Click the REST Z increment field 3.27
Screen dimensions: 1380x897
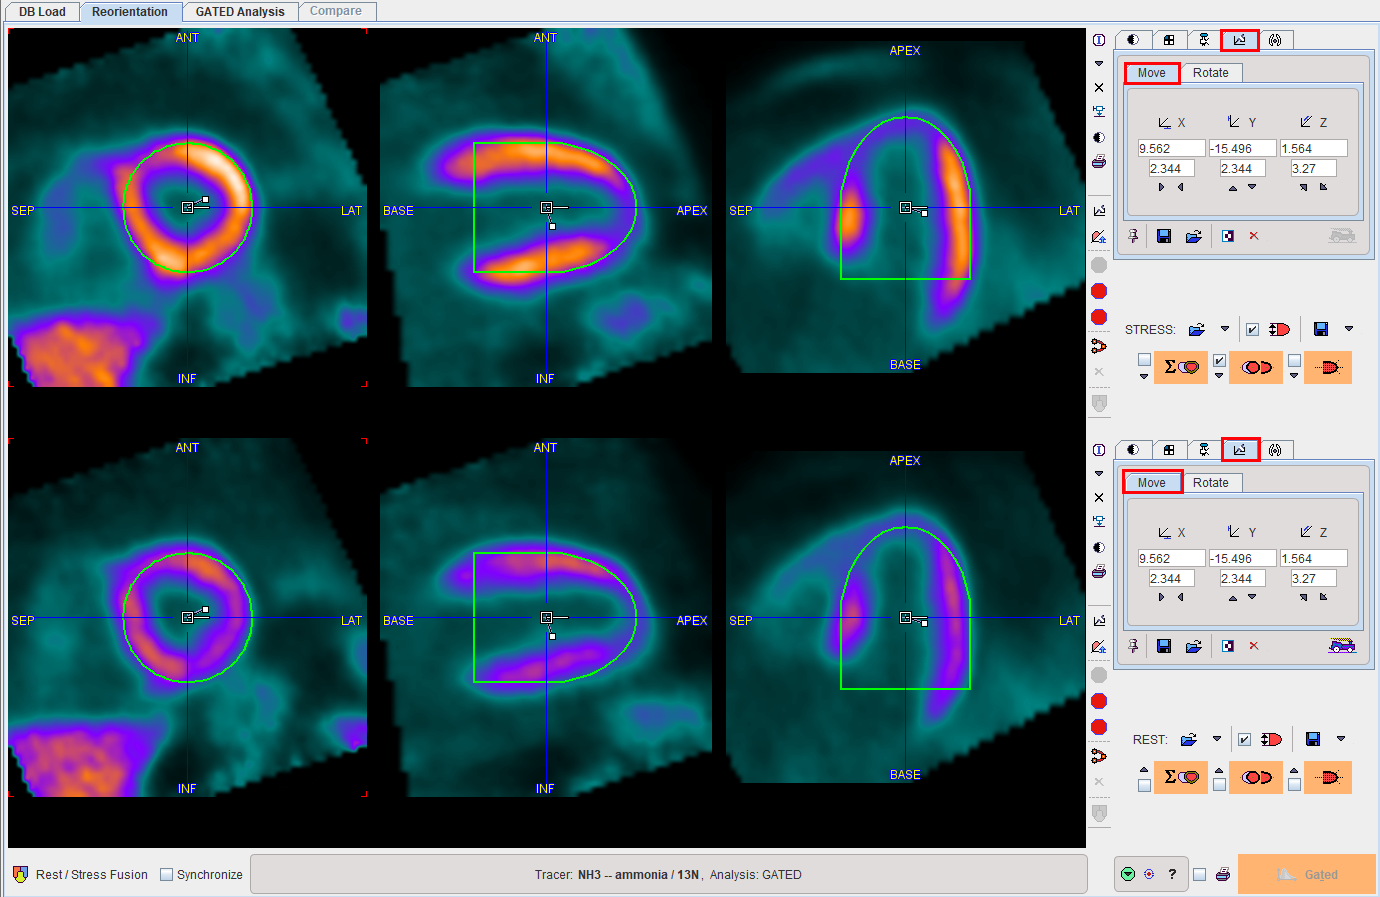[x=1313, y=578]
